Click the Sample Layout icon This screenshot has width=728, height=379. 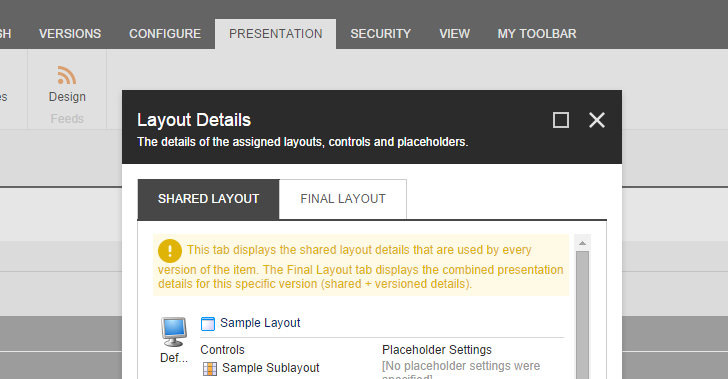(x=208, y=323)
